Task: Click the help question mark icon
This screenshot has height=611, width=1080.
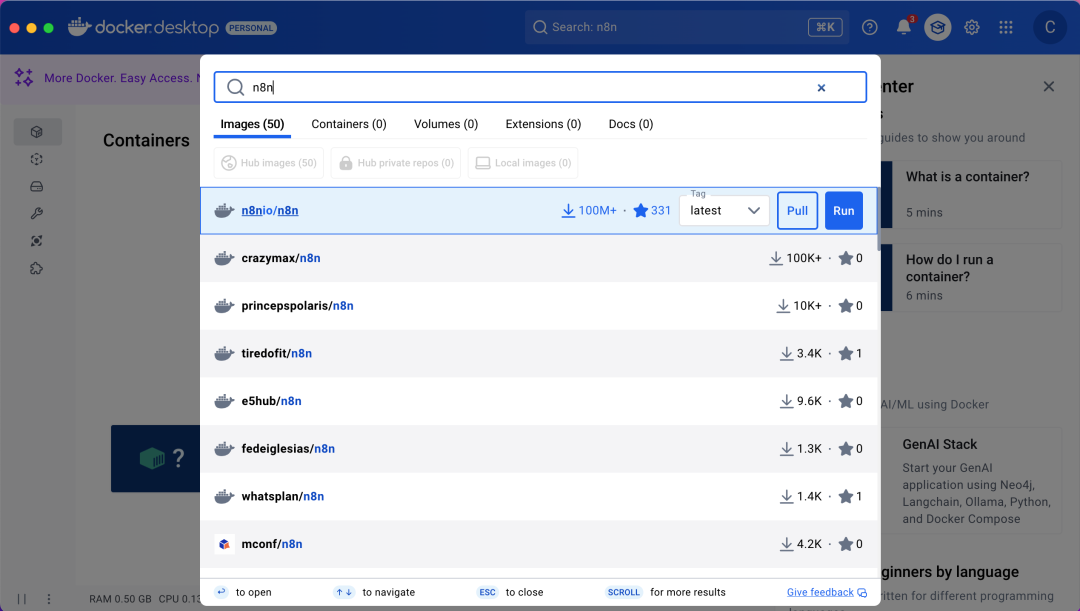Action: [870, 27]
